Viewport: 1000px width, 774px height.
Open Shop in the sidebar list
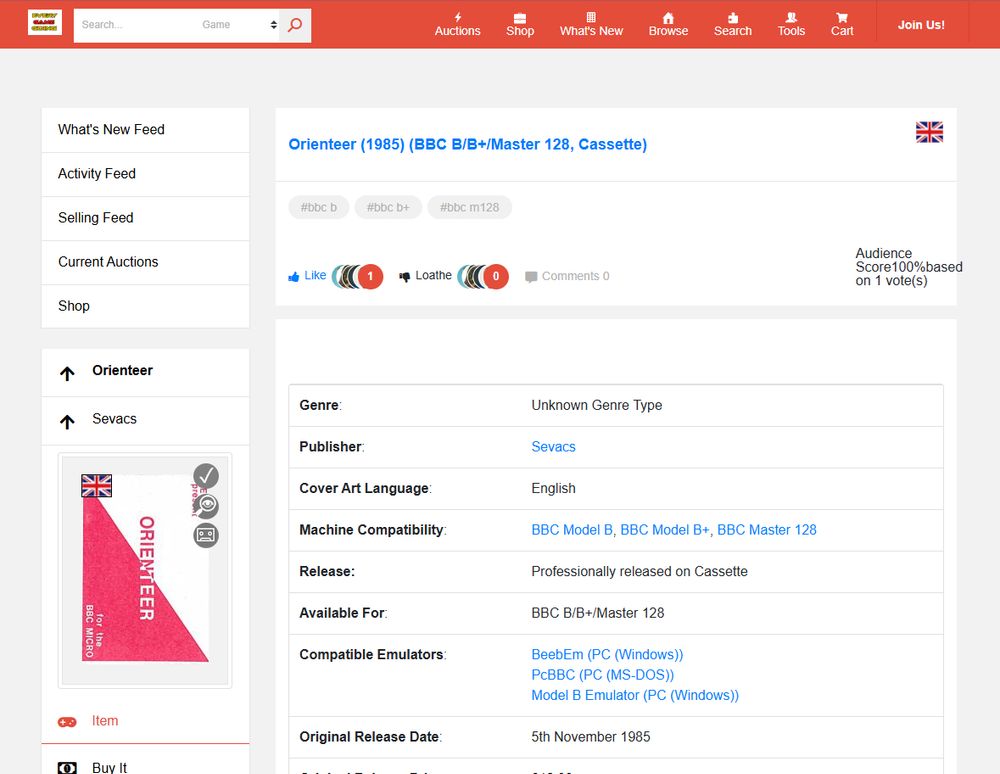145,305
